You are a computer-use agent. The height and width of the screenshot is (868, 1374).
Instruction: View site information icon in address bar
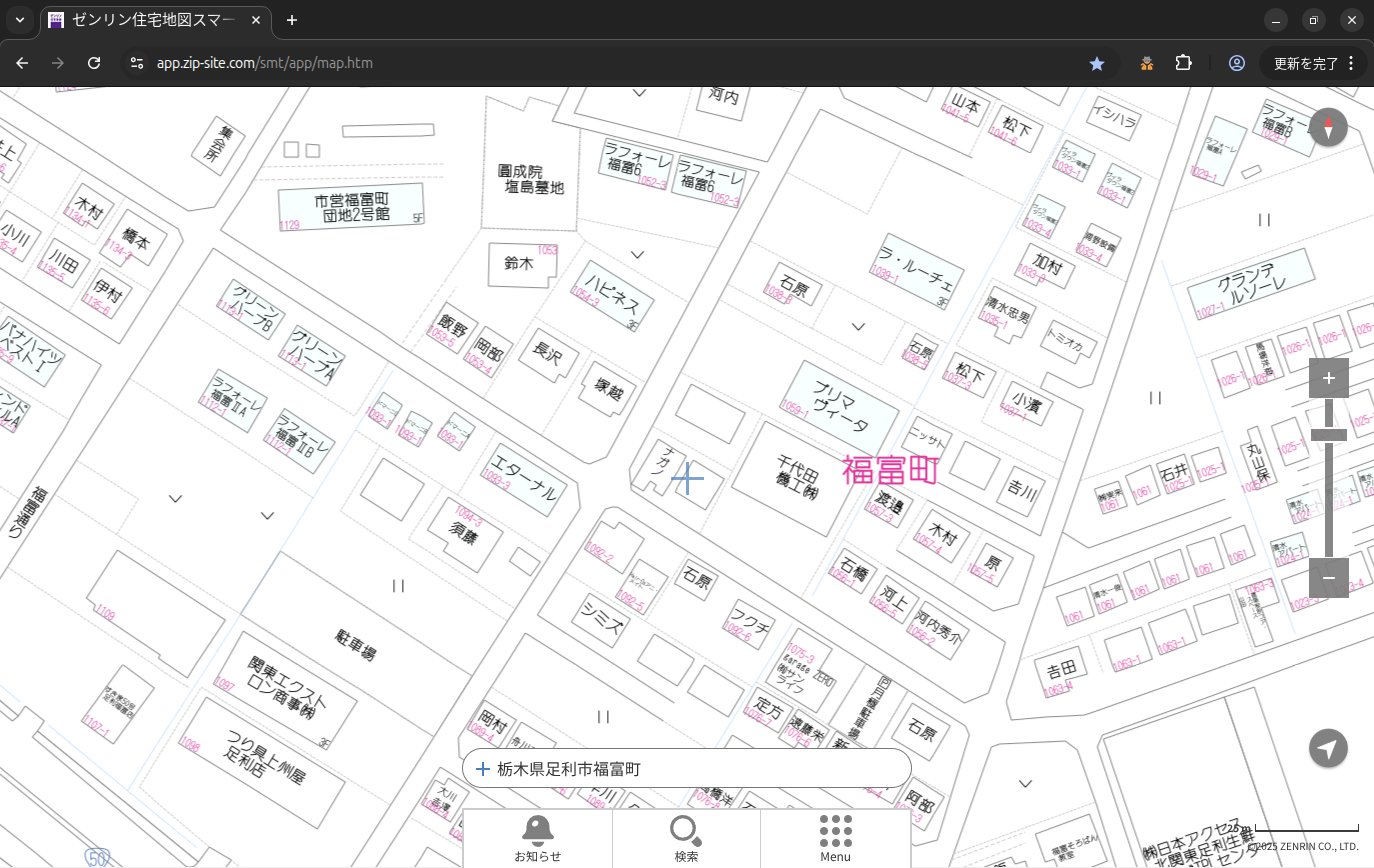click(137, 63)
